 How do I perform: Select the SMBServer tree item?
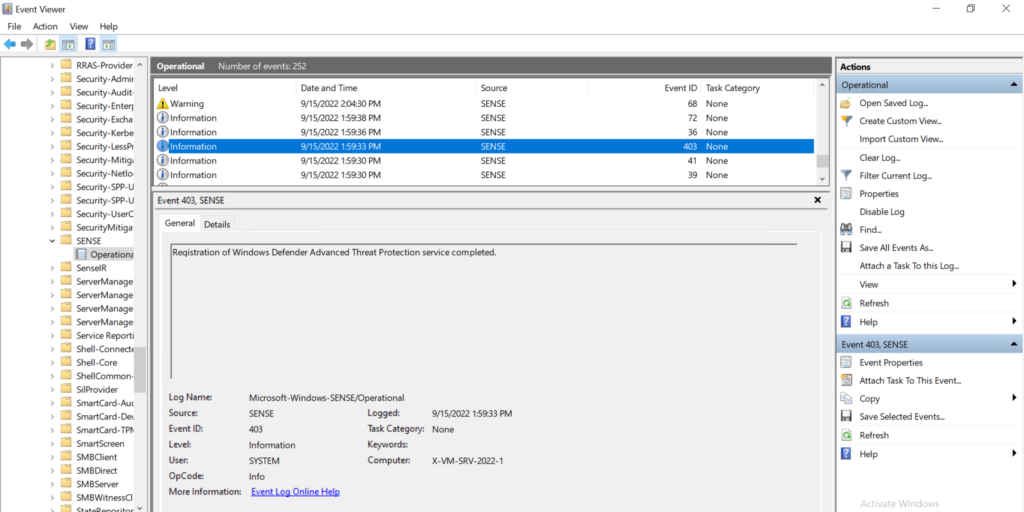click(97, 484)
